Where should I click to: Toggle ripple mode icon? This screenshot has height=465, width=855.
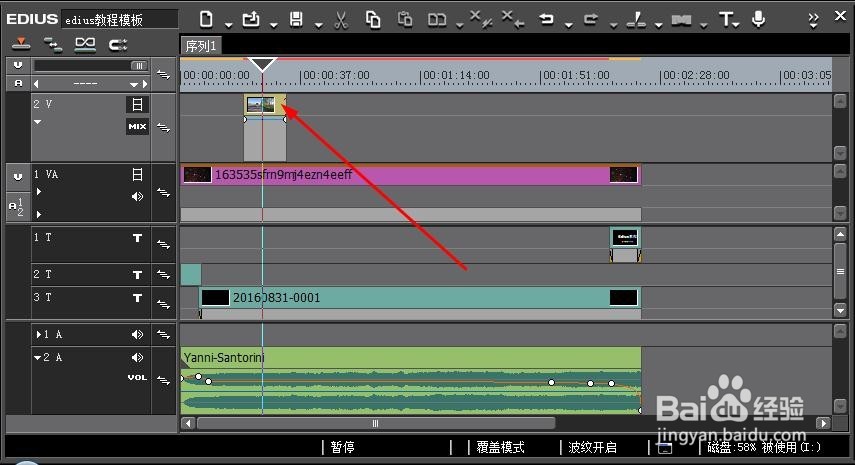click(85, 44)
